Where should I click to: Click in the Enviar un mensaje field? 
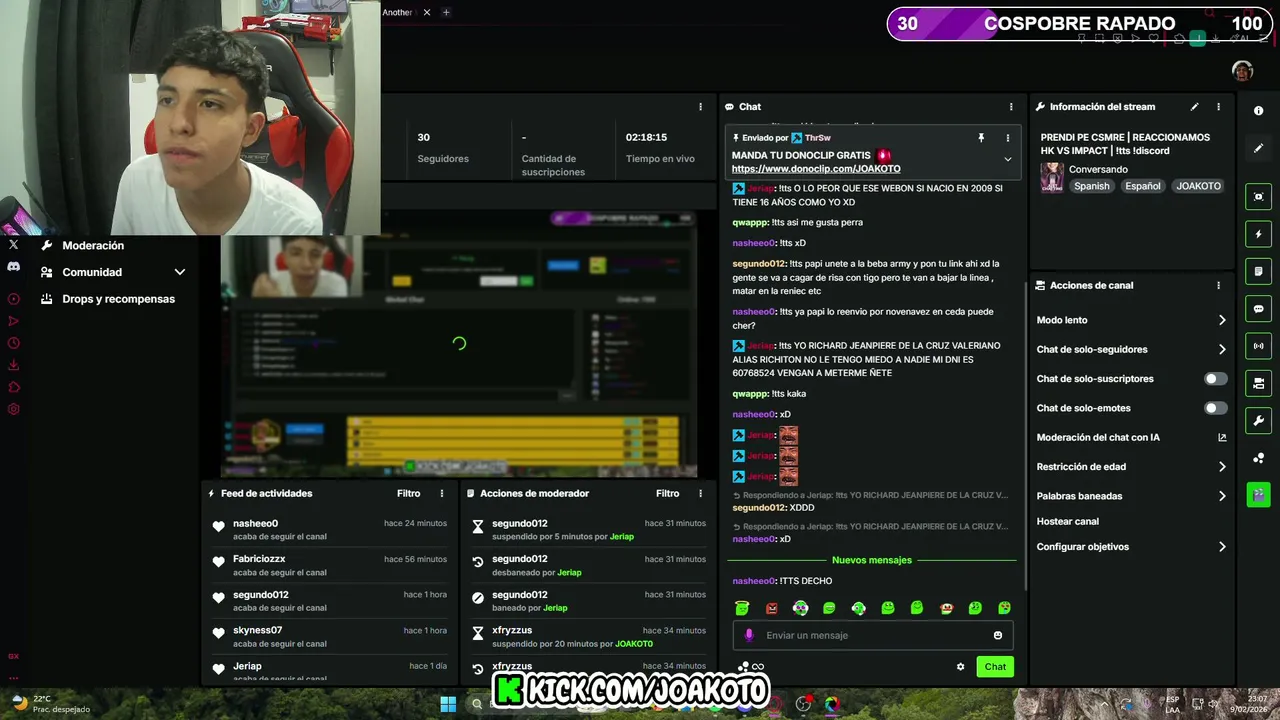click(875, 635)
